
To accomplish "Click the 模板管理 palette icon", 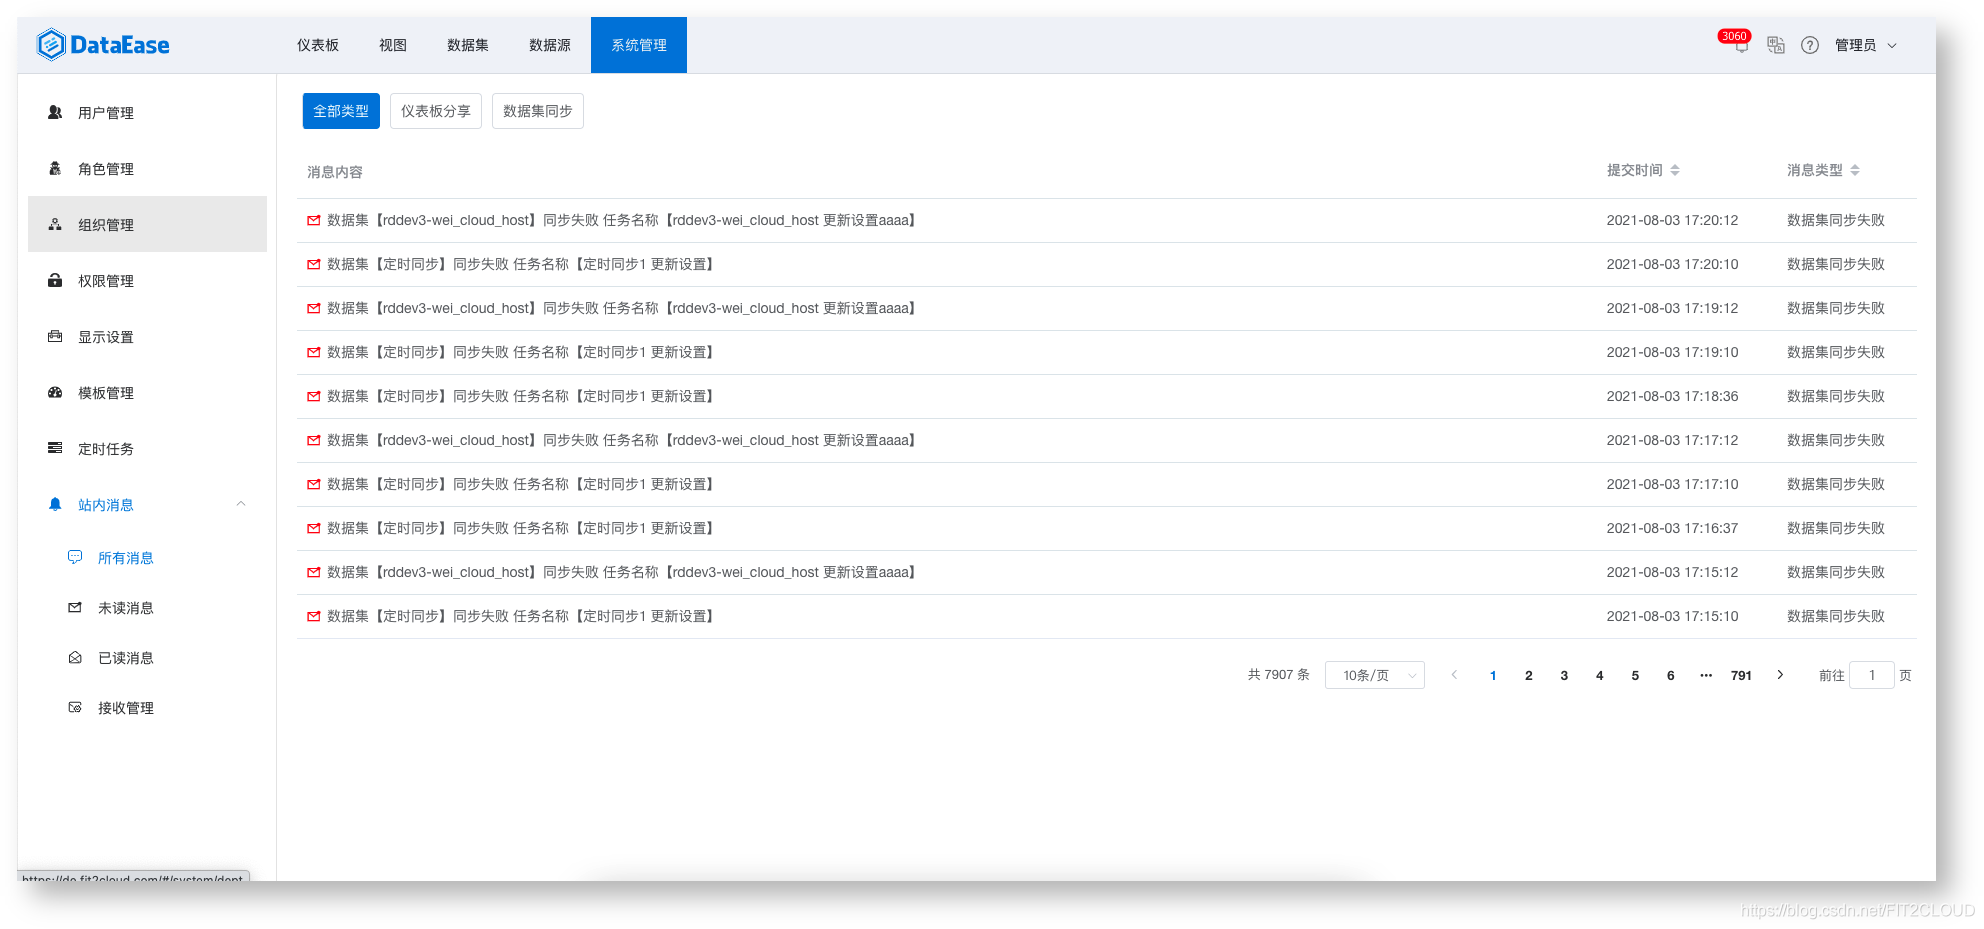I will [55, 393].
